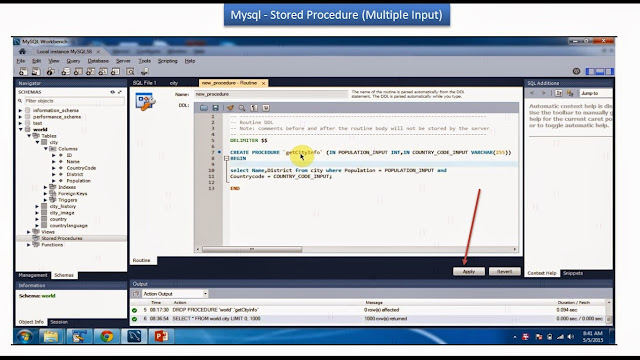
Task: Open SQL script file toolbar icon
Action: [x=36, y=71]
